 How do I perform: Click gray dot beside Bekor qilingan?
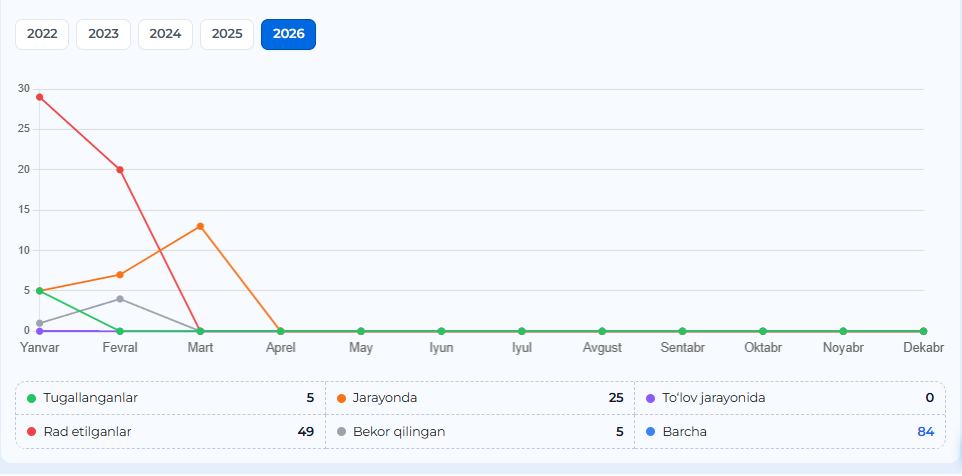coord(341,432)
